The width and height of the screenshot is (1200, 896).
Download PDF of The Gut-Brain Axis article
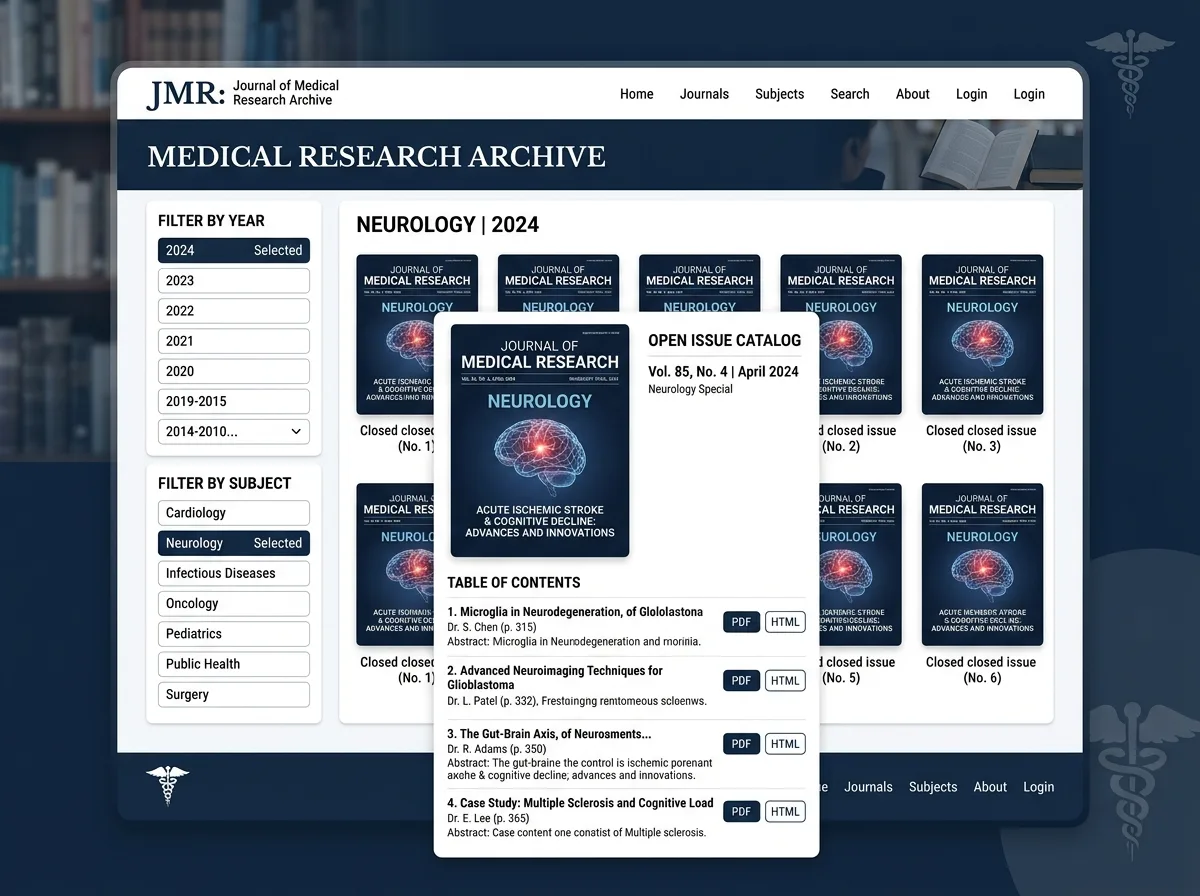click(741, 744)
